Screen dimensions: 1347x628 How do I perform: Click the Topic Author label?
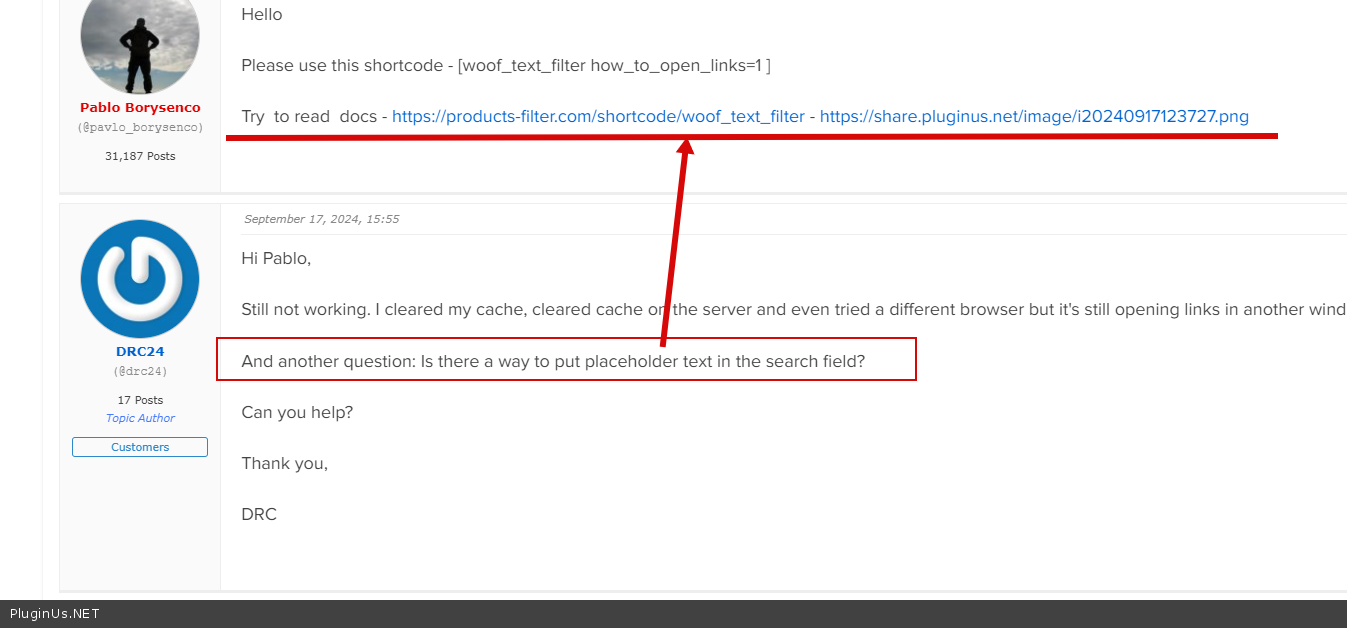(x=140, y=418)
